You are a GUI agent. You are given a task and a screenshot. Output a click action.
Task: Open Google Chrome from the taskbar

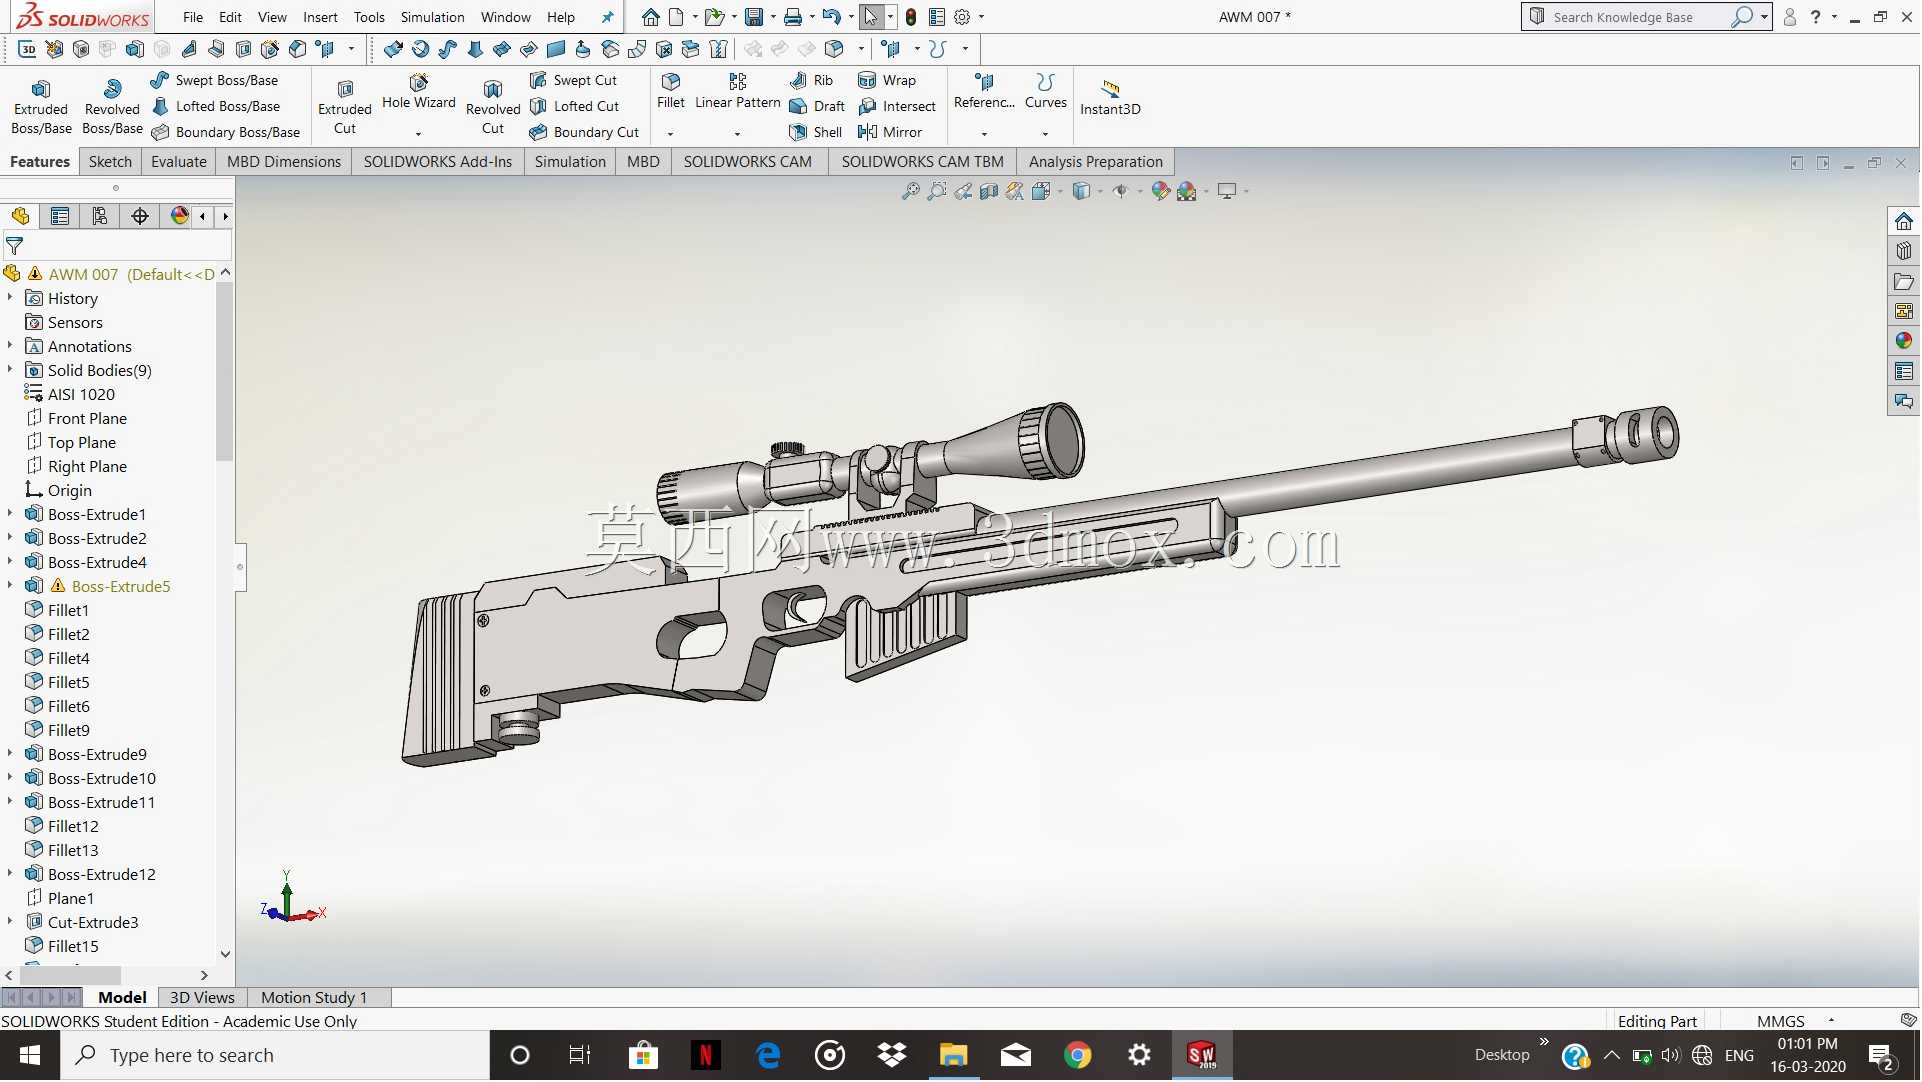pos(1078,1056)
